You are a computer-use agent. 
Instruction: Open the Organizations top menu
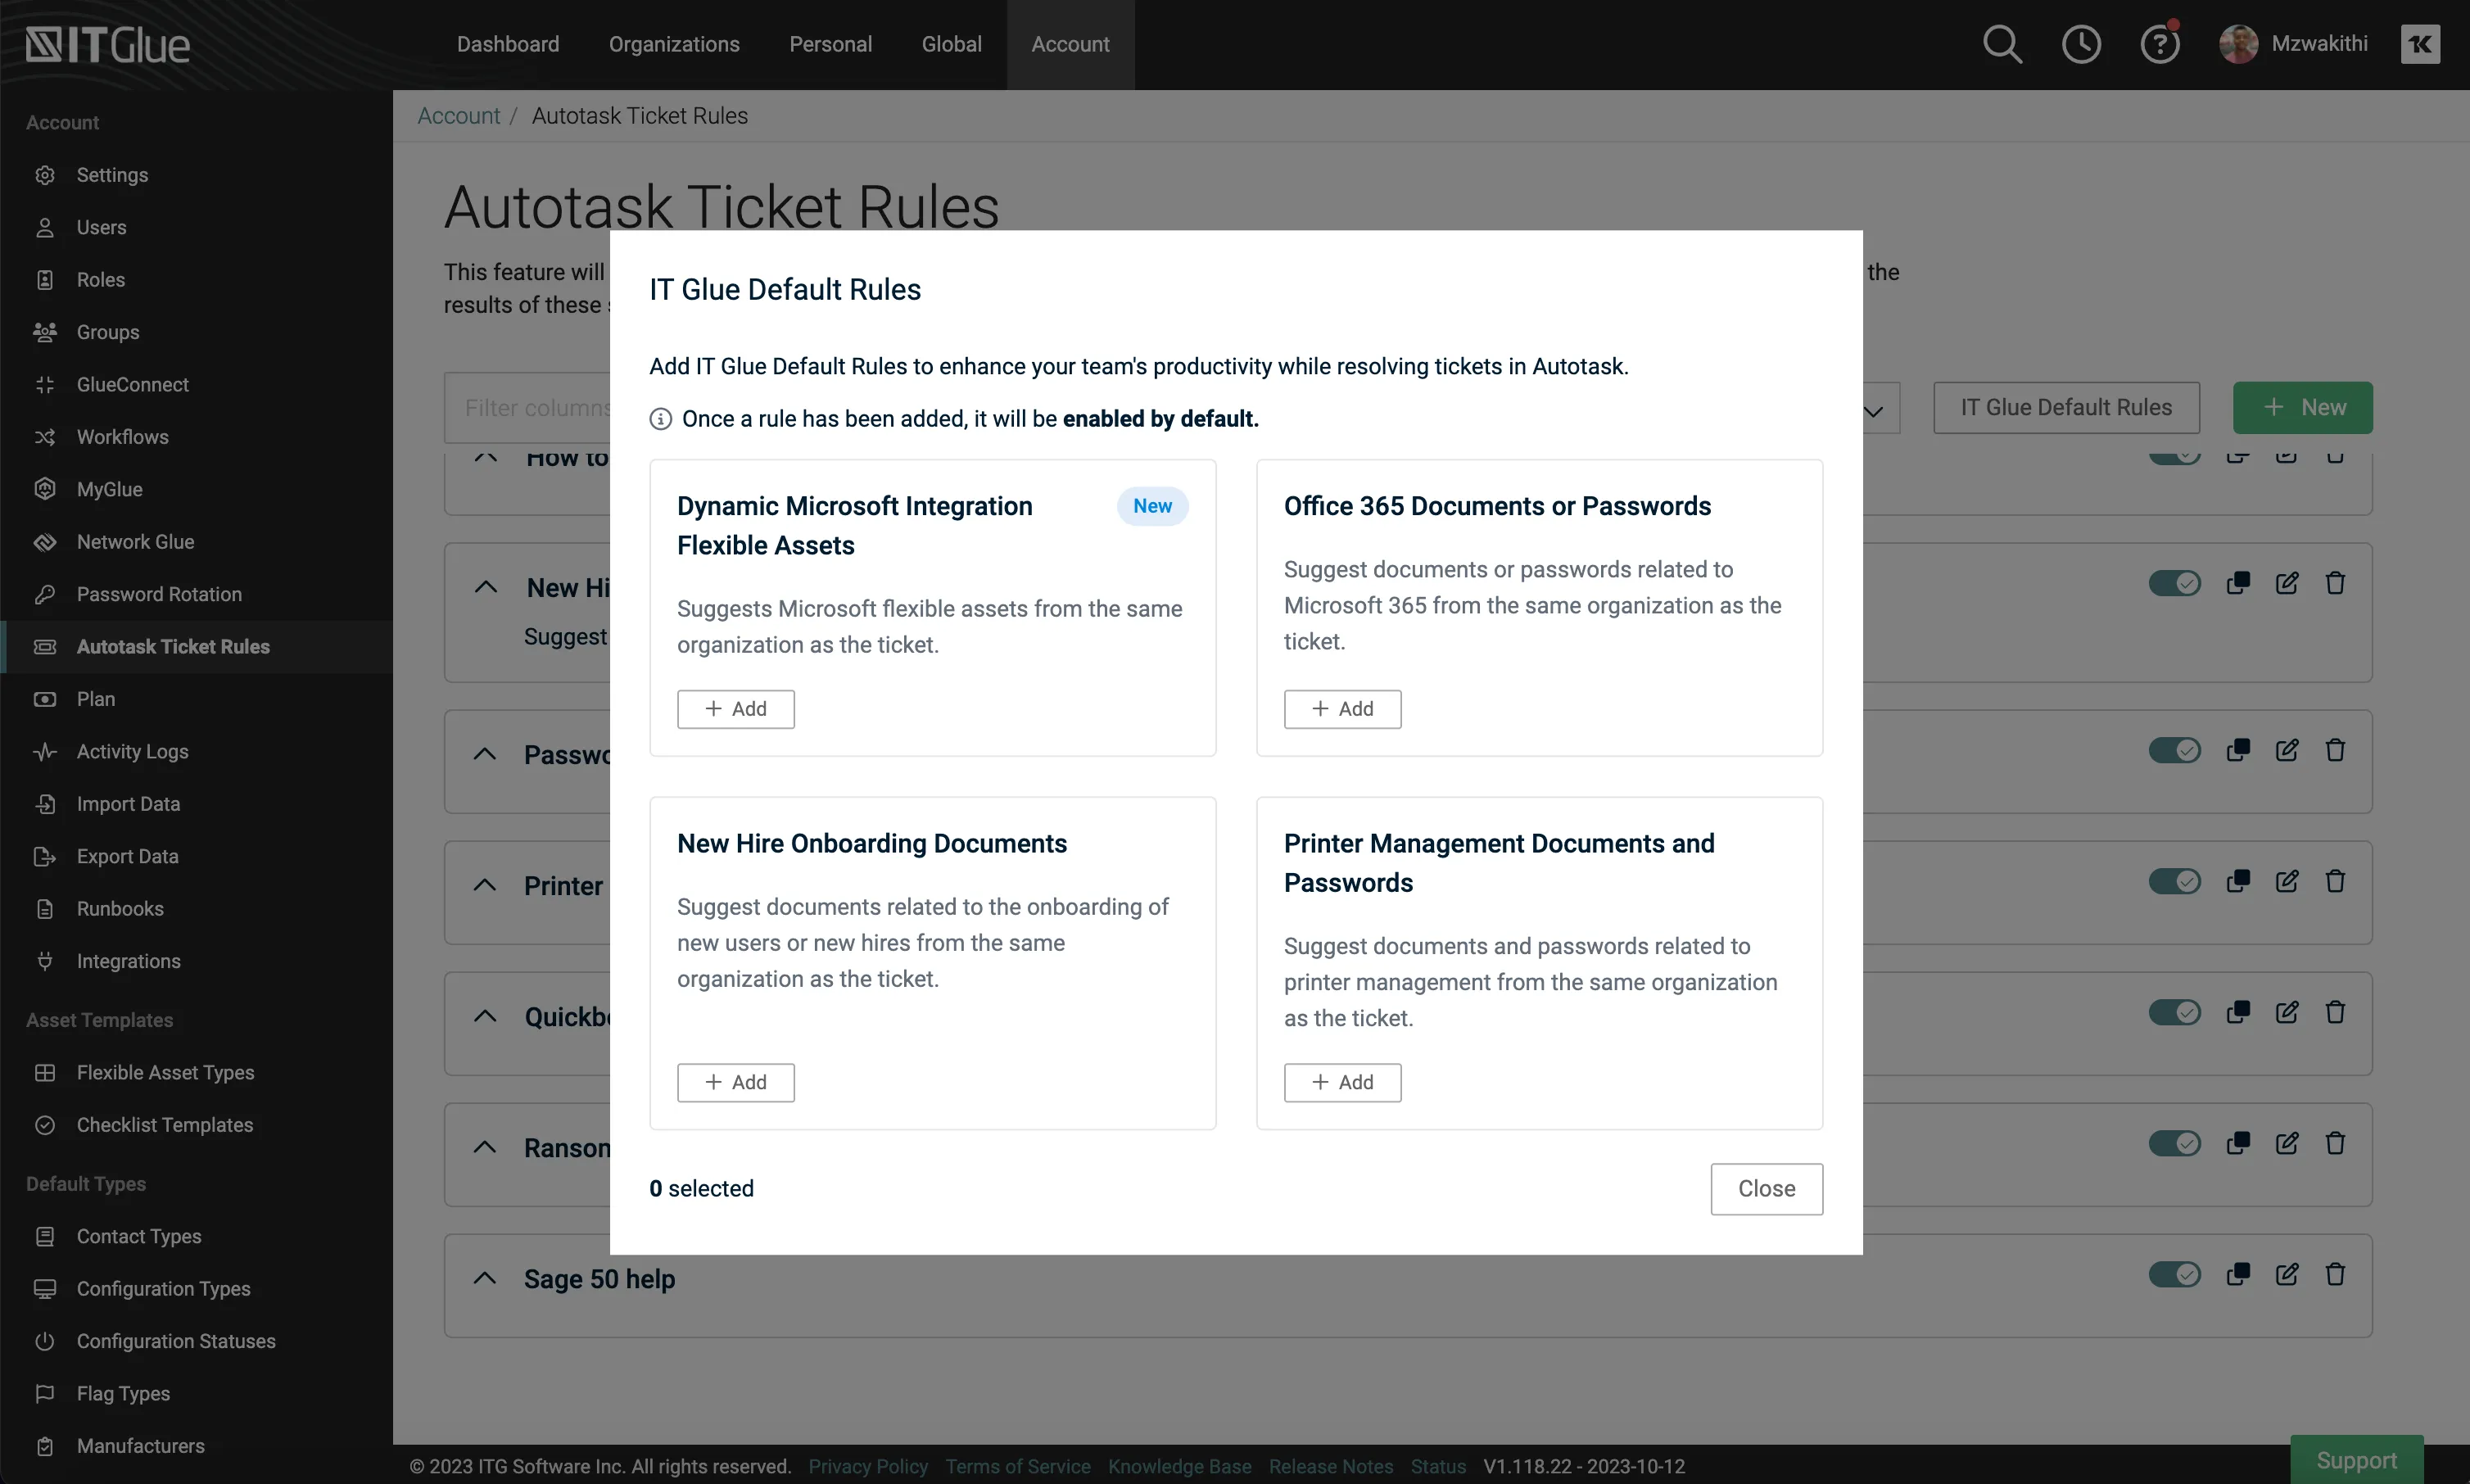(x=674, y=44)
